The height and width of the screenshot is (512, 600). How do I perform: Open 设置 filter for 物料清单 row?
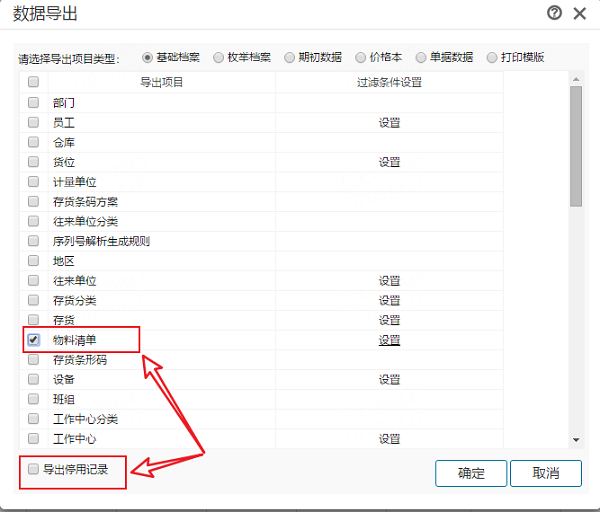389,340
